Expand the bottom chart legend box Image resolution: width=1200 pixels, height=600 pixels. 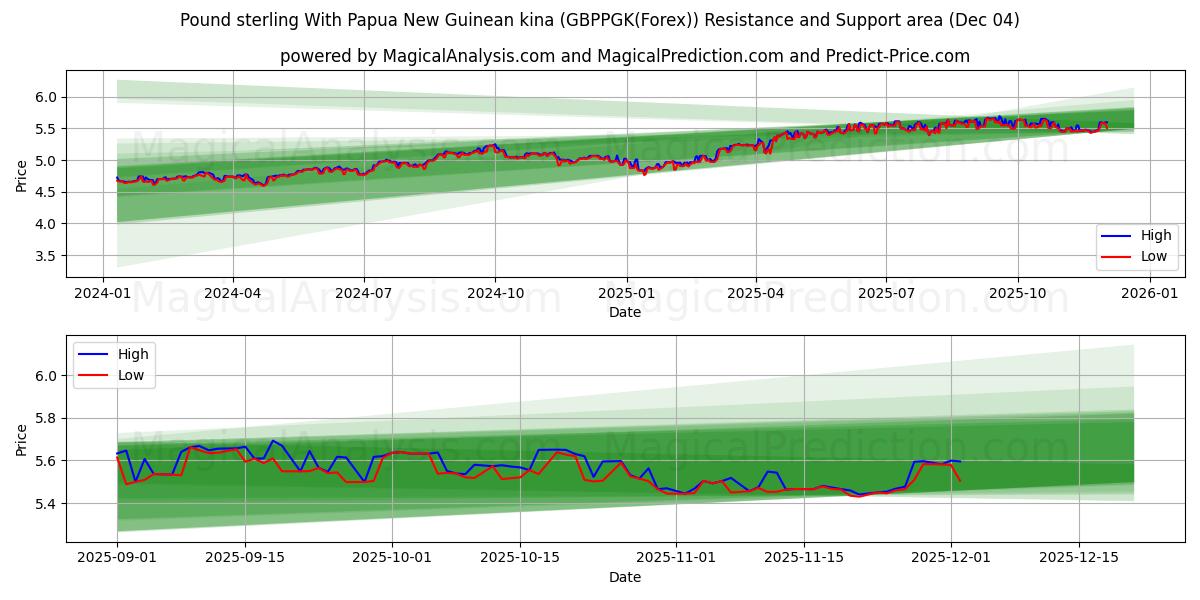pos(112,364)
